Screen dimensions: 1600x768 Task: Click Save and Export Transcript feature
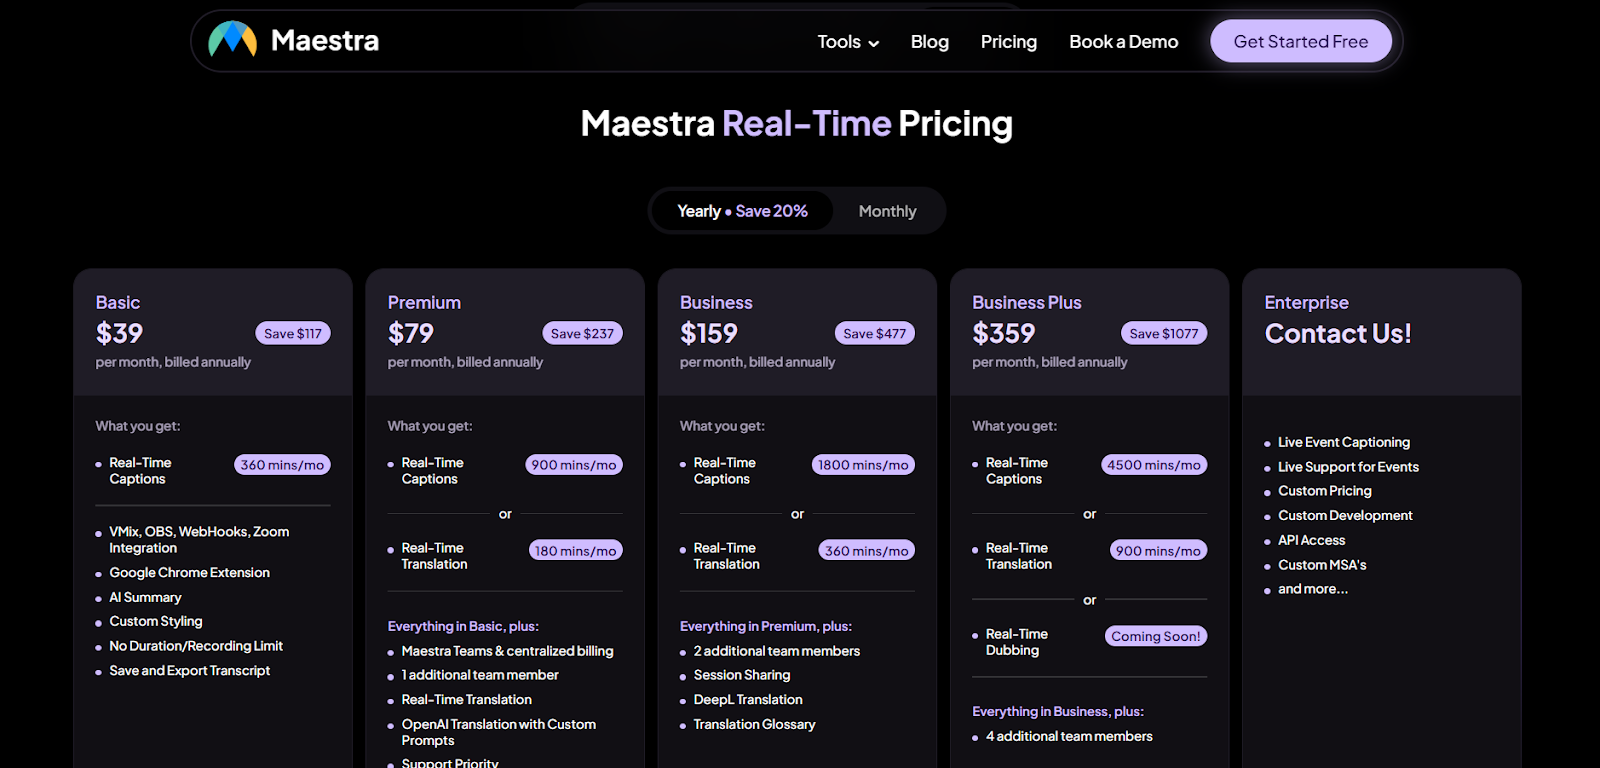(x=189, y=671)
